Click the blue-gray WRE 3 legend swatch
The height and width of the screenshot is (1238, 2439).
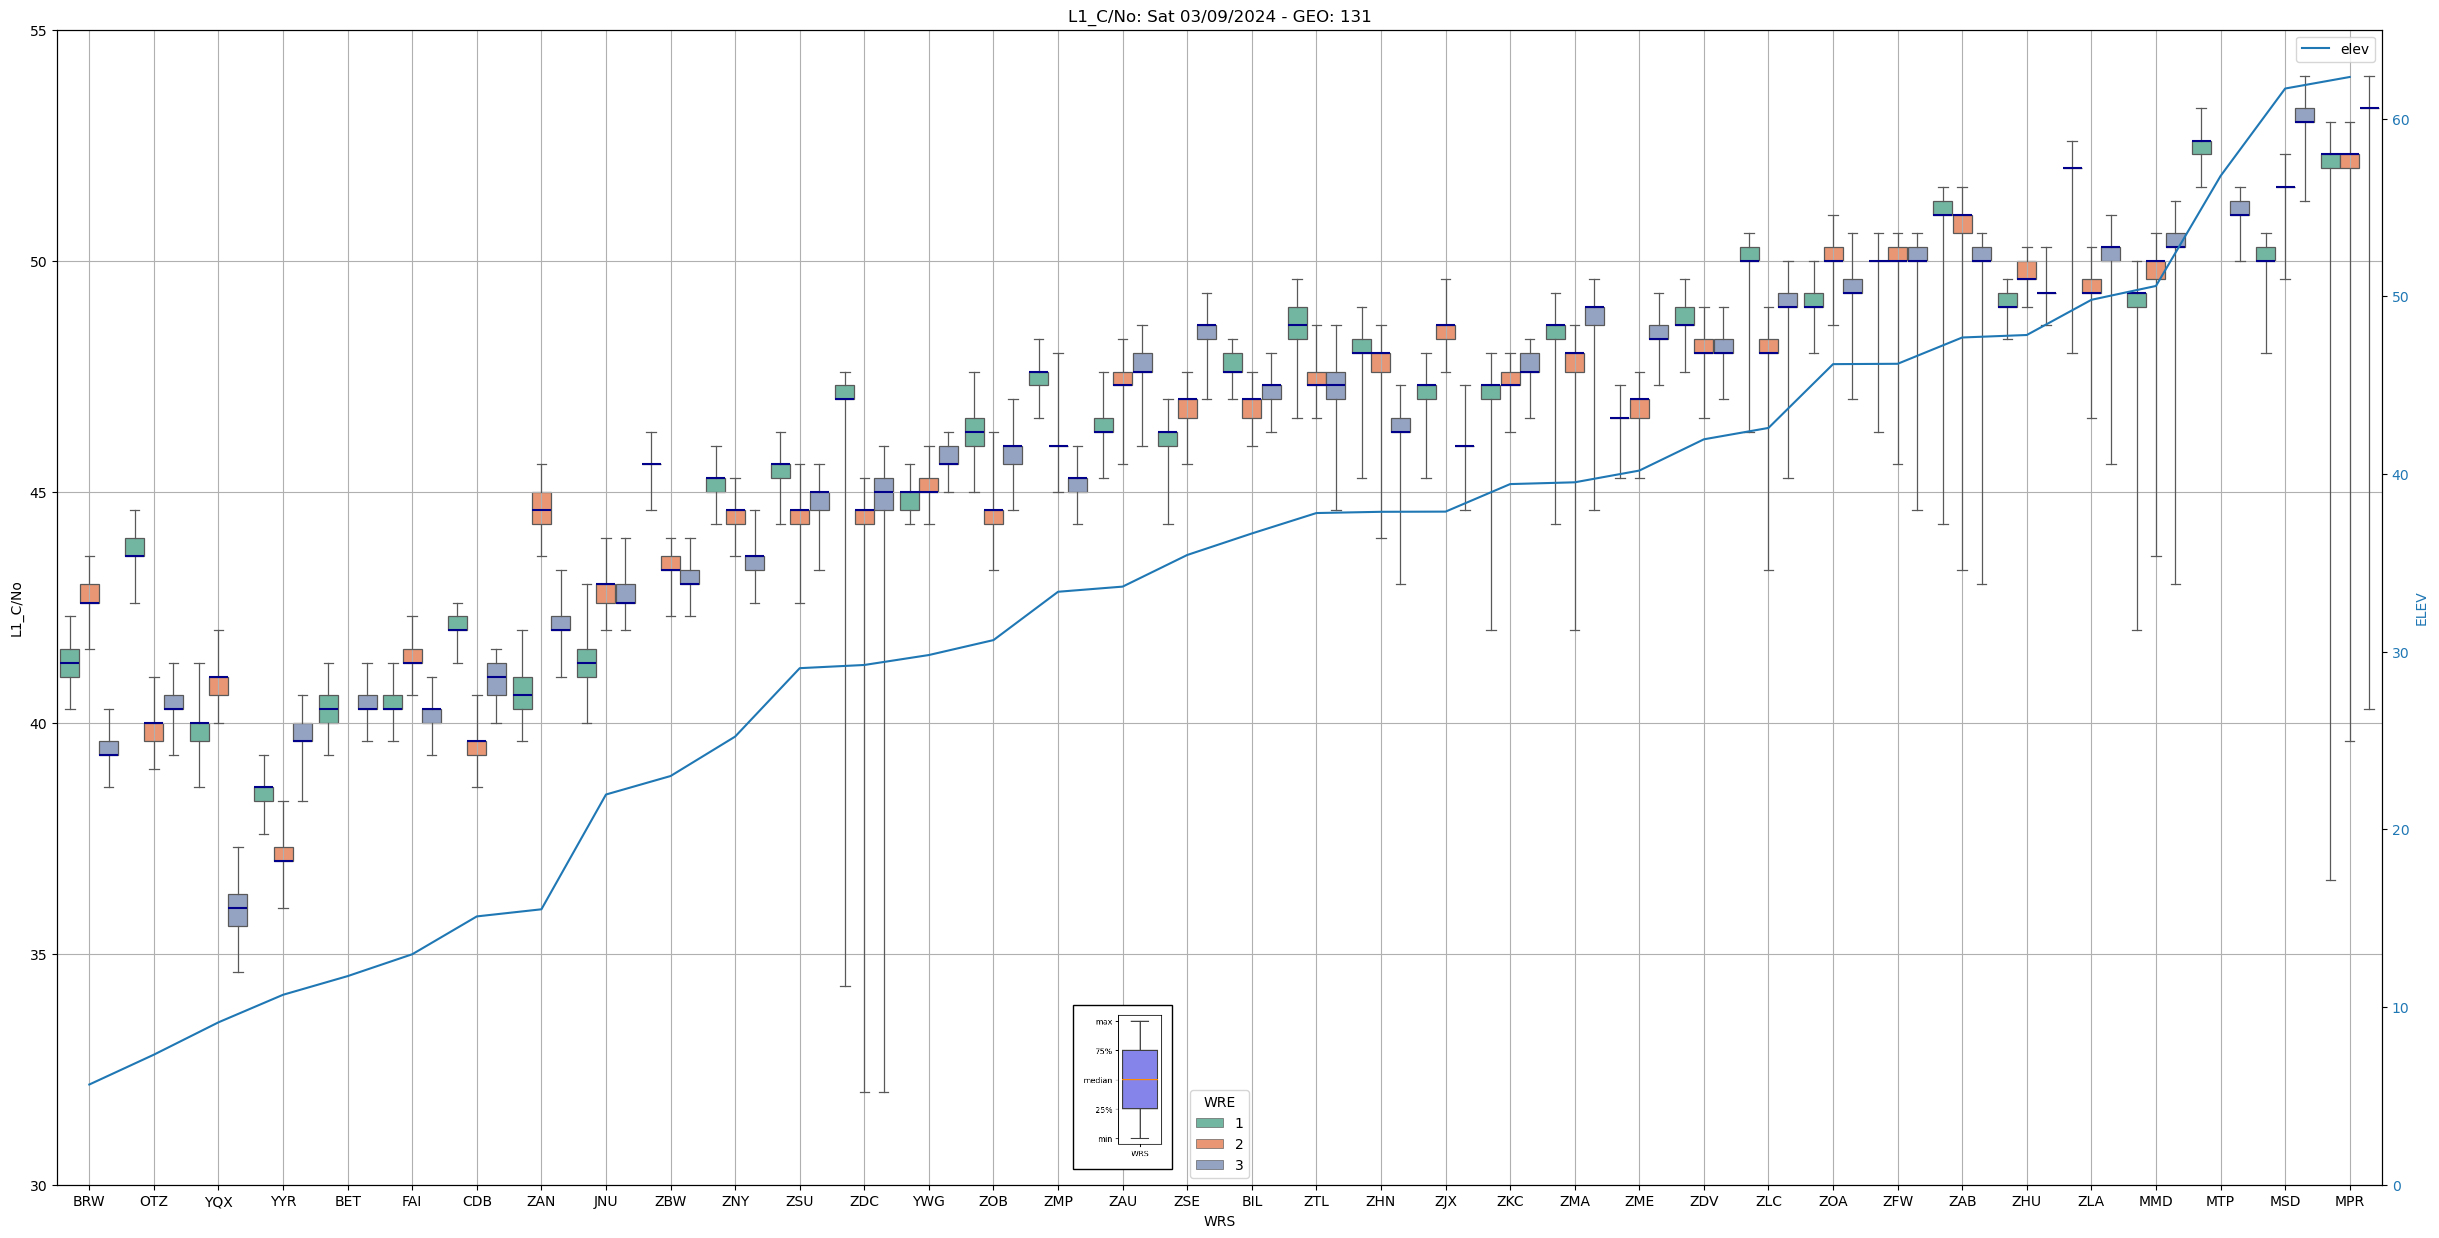(x=1209, y=1165)
